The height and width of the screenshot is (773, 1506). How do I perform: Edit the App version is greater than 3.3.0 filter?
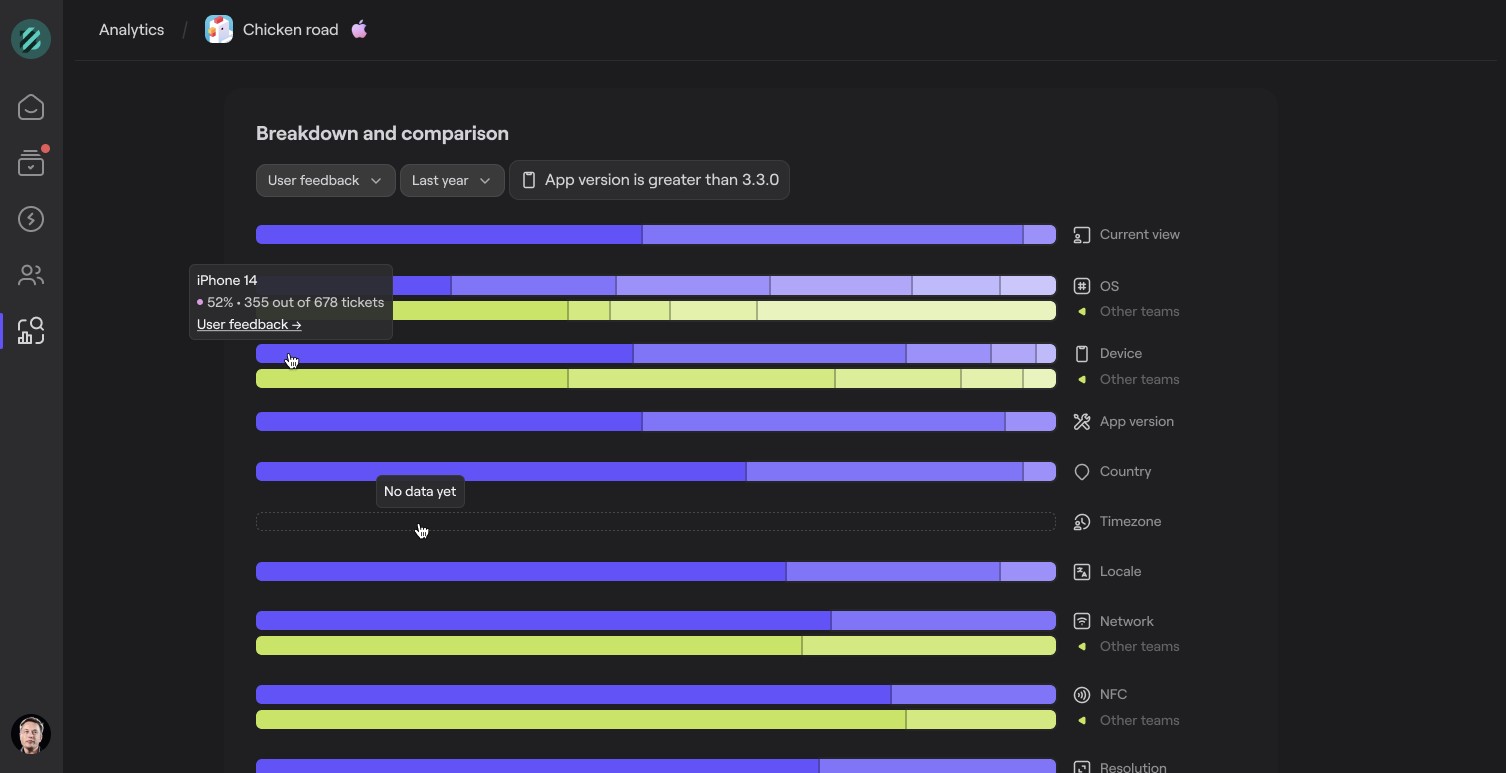coord(649,180)
